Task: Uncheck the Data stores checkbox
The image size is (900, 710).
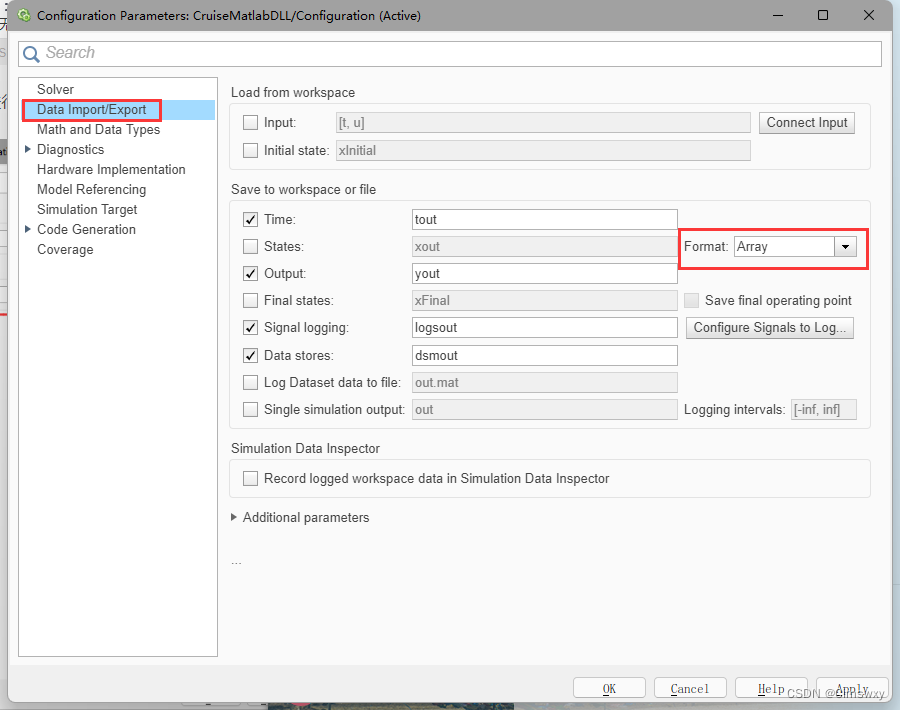Action: 250,355
